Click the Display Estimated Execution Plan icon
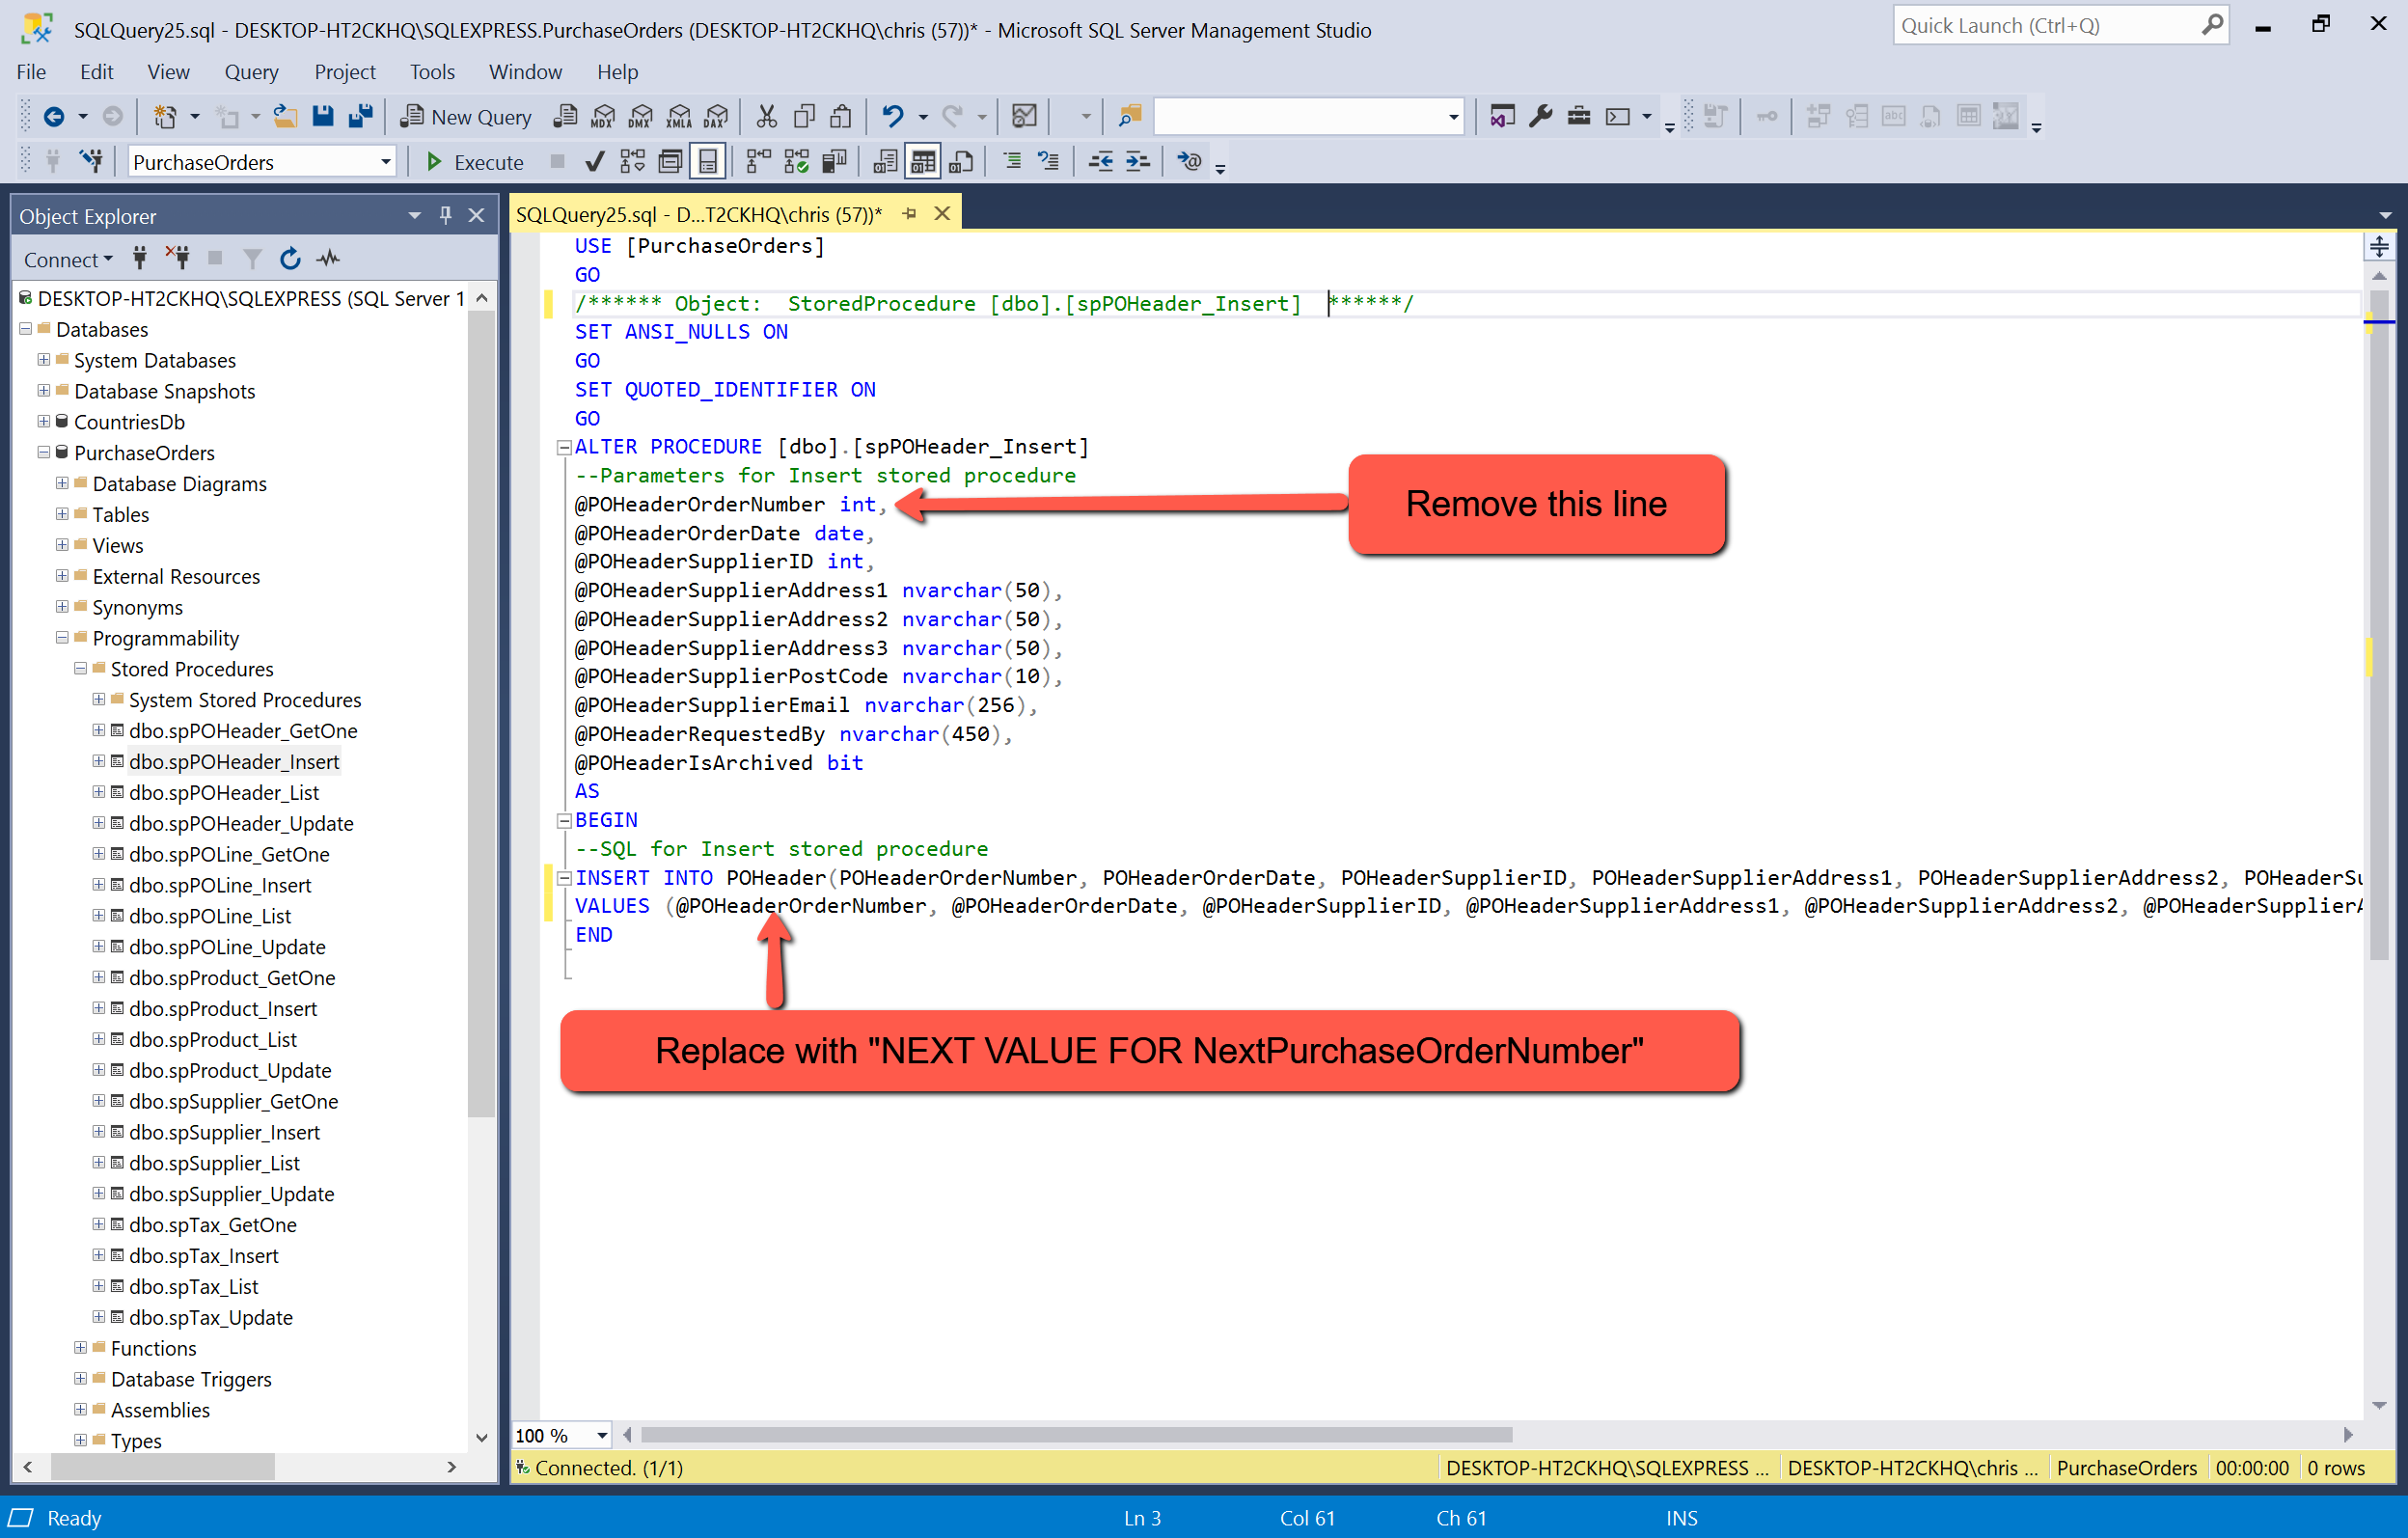 (632, 162)
